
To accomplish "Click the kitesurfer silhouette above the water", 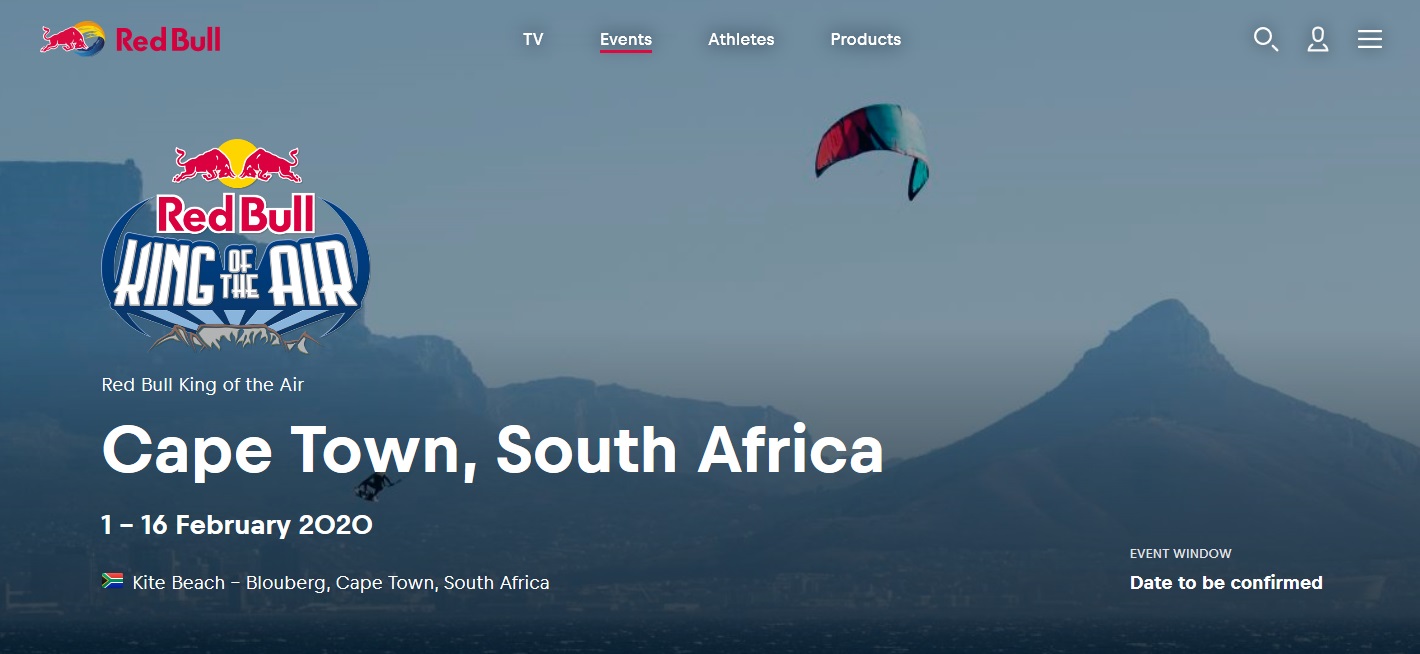I will (x=372, y=486).
